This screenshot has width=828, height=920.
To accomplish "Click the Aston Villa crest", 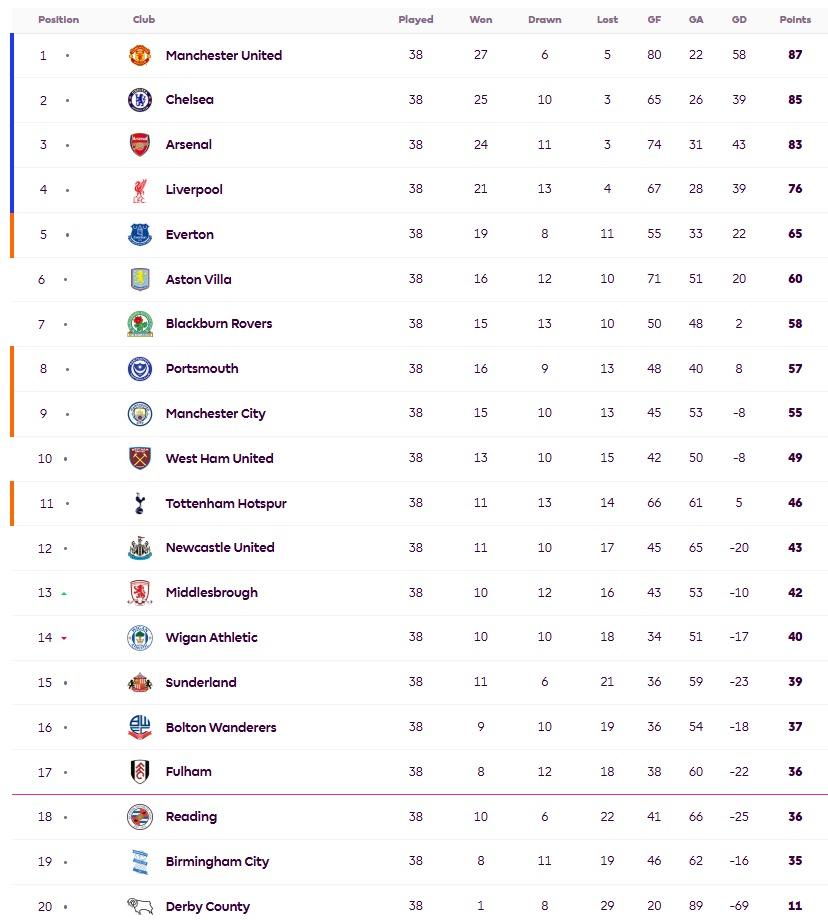I will (139, 279).
